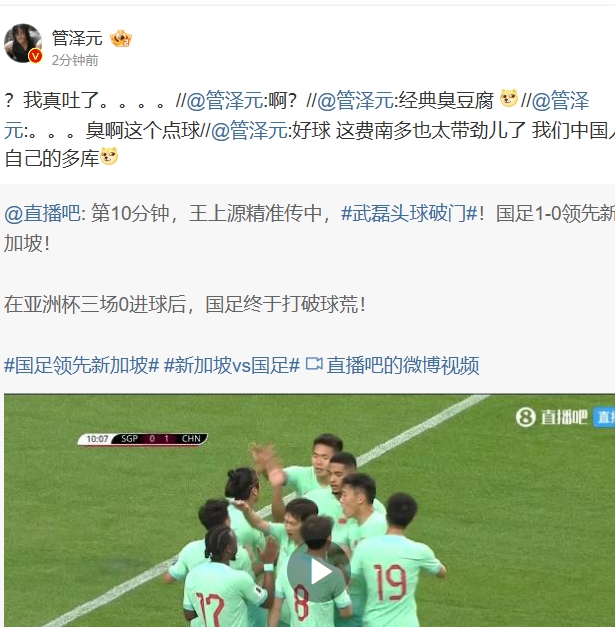Open the #武磊头球破门# hashtag
615x627 pixels.
tap(409, 213)
